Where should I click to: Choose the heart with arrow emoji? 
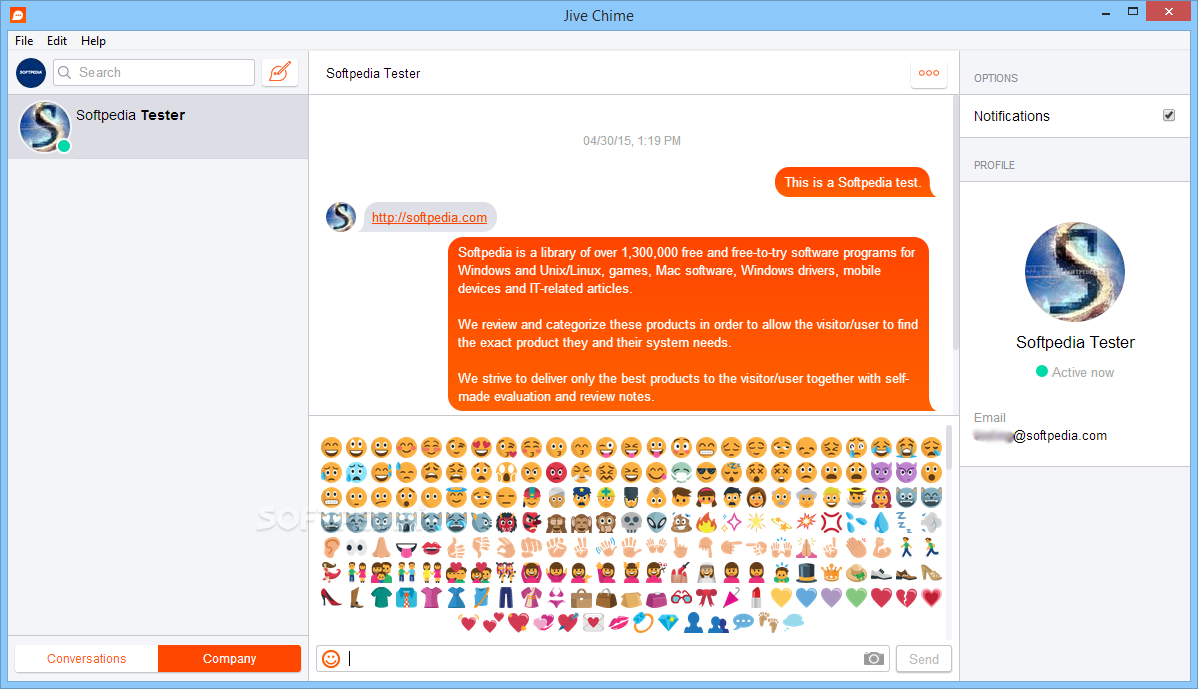(x=568, y=623)
